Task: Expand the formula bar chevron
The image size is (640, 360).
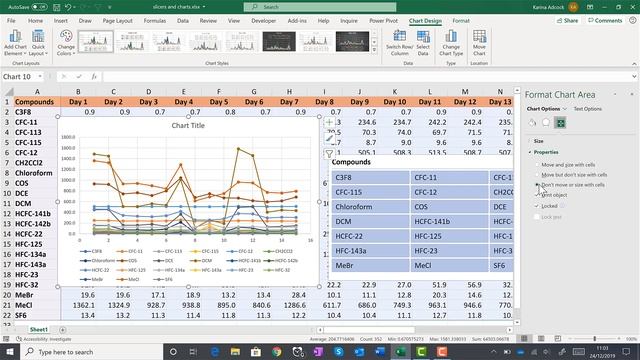Action: pyautogui.click(x=634, y=76)
